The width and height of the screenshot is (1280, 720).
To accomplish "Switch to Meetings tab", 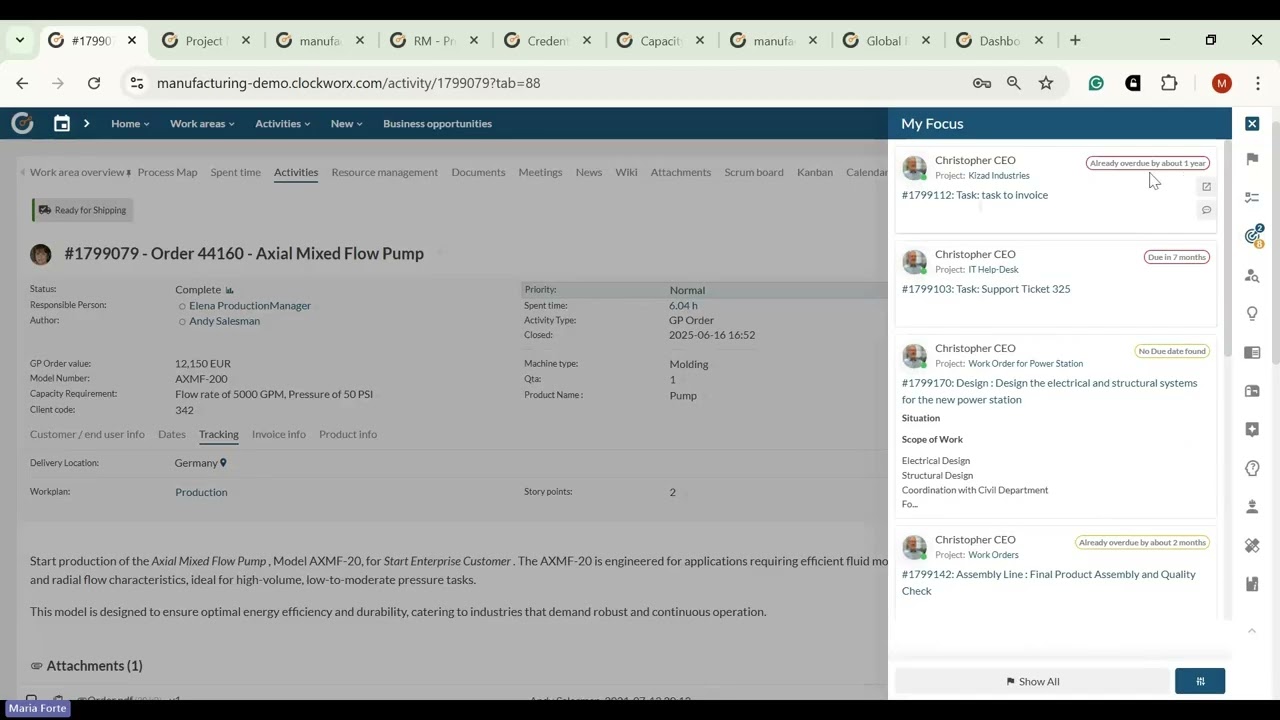I will tap(540, 172).
